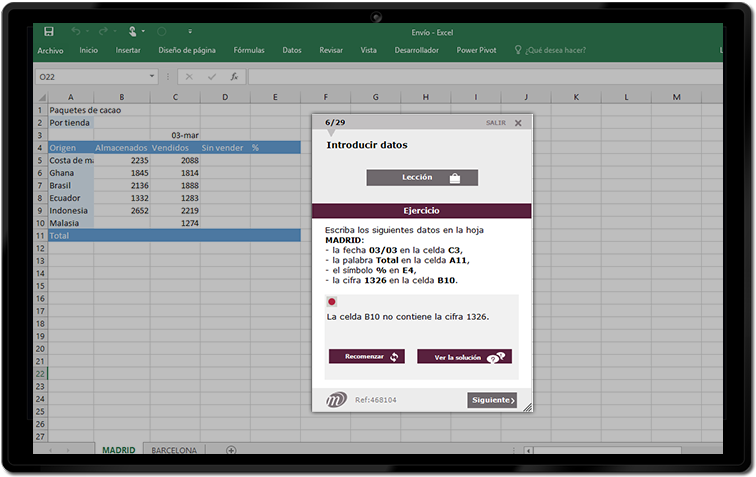
Task: Click the Save icon in quick access toolbar
Action: 49,32
